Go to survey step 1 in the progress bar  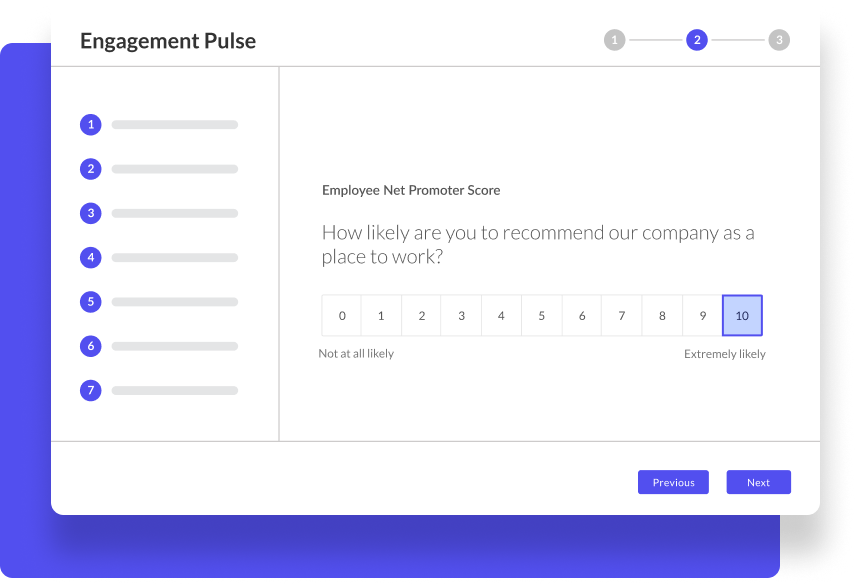tap(614, 40)
